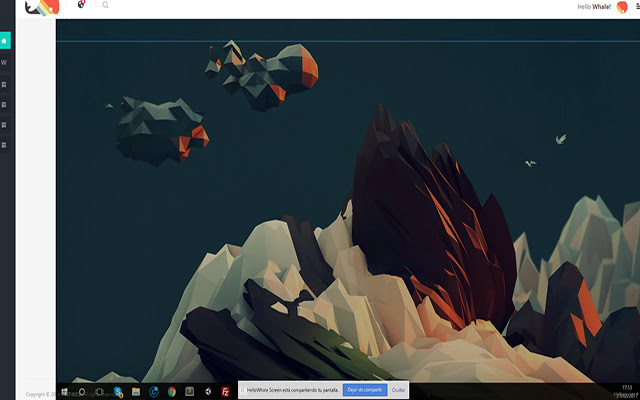Click the Hello Whale! greeting text
Viewport: 640px width, 400px height.
click(x=594, y=7)
